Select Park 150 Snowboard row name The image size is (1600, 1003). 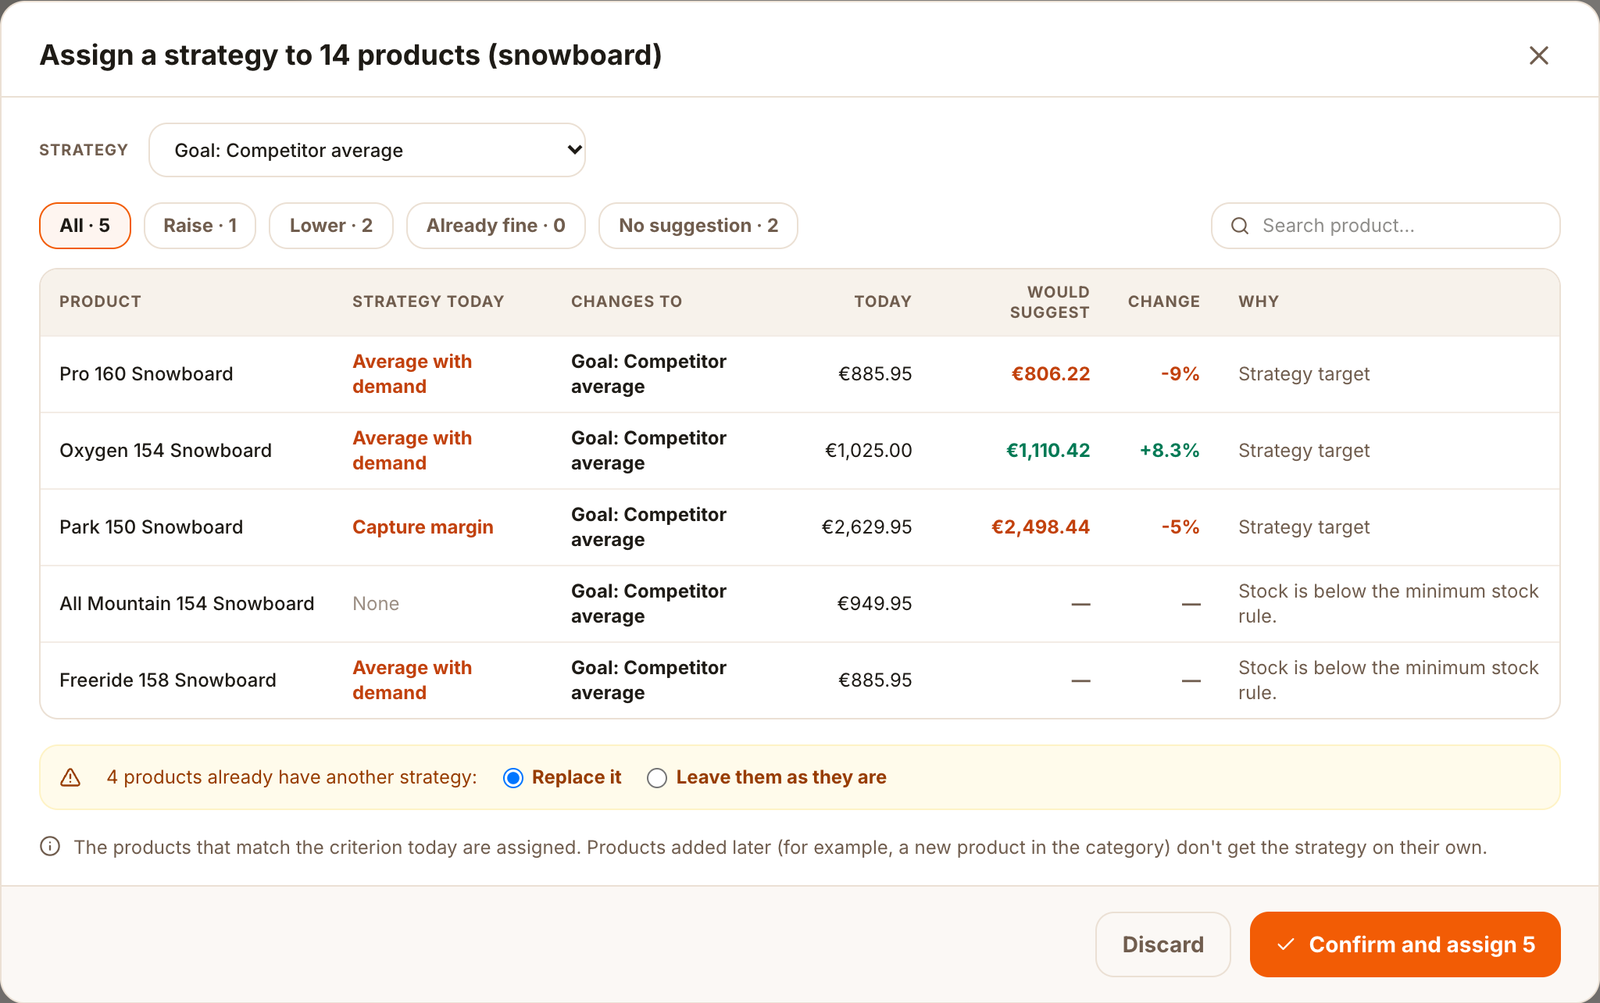click(151, 527)
